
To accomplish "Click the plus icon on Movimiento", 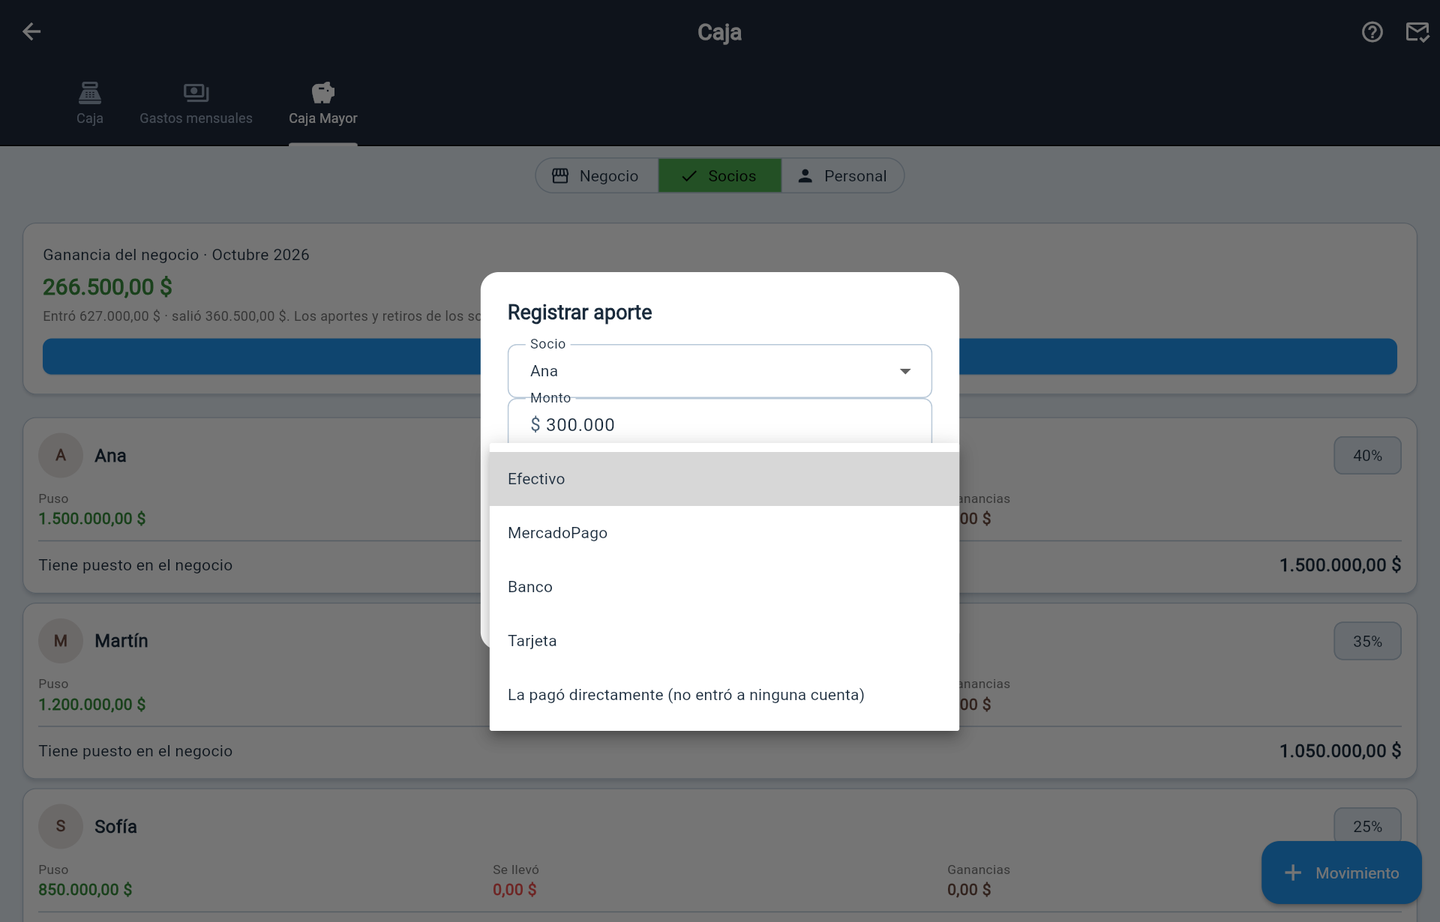I will pyautogui.click(x=1293, y=873).
